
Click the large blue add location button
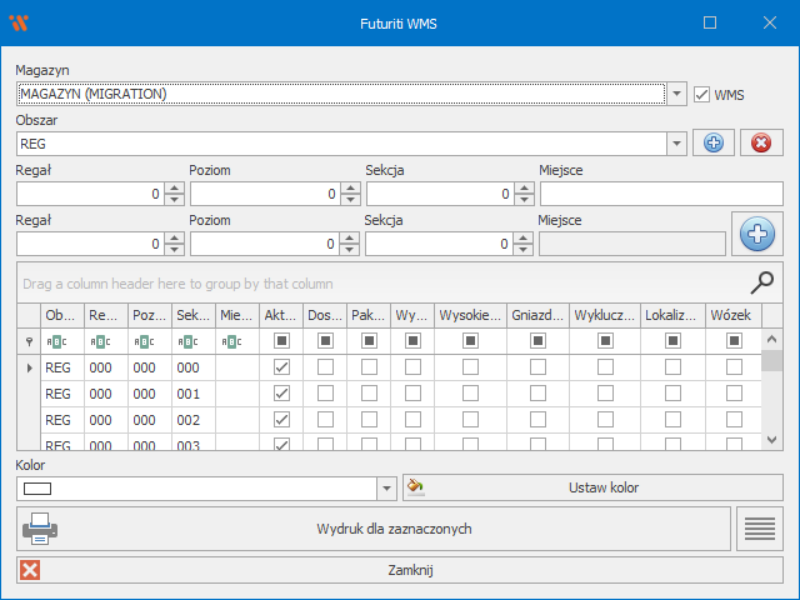(x=757, y=234)
